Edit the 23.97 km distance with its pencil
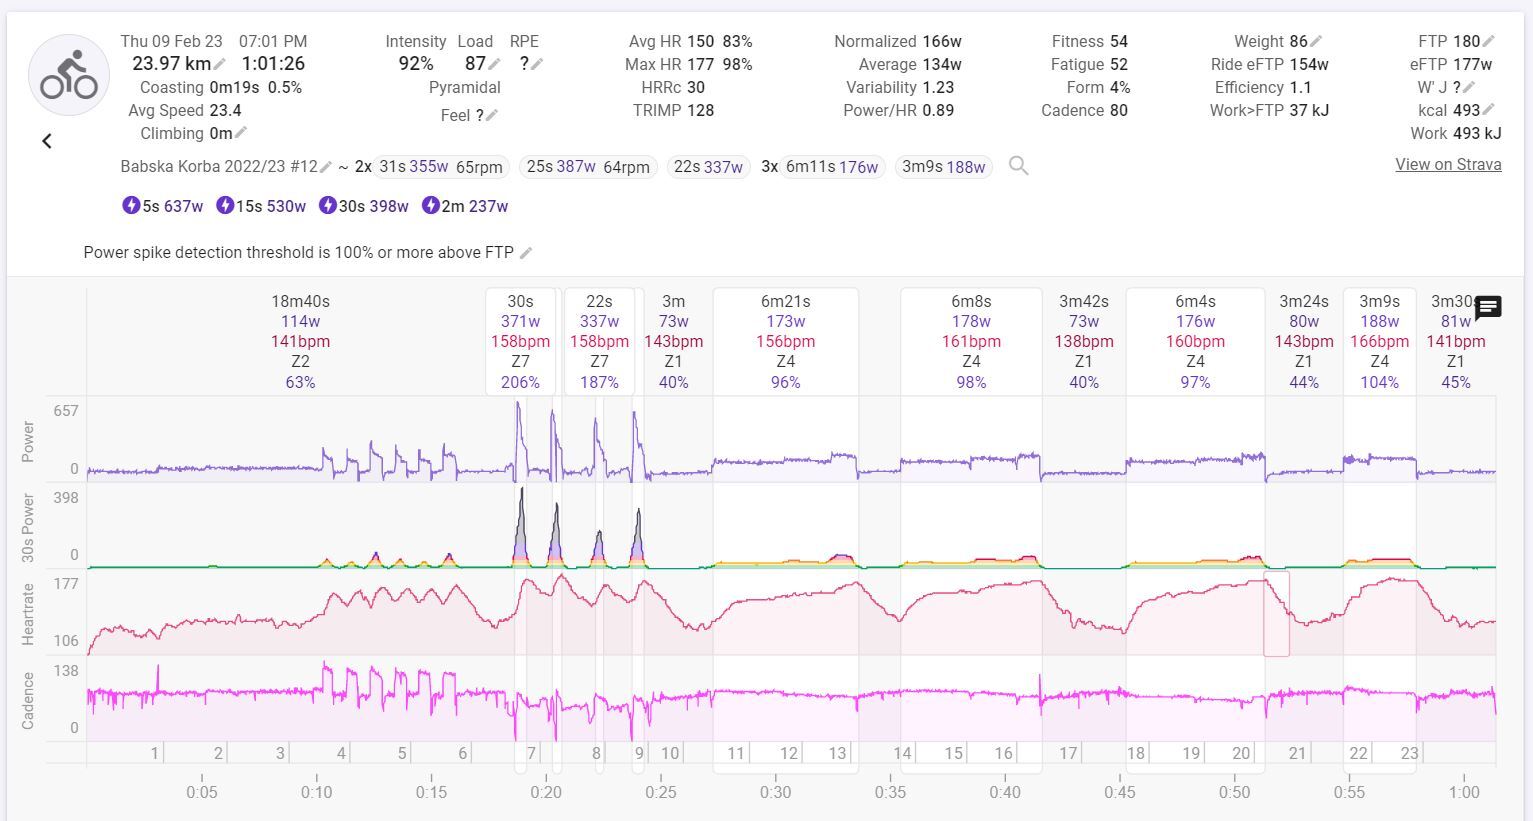This screenshot has height=821, width=1533. pos(220,64)
